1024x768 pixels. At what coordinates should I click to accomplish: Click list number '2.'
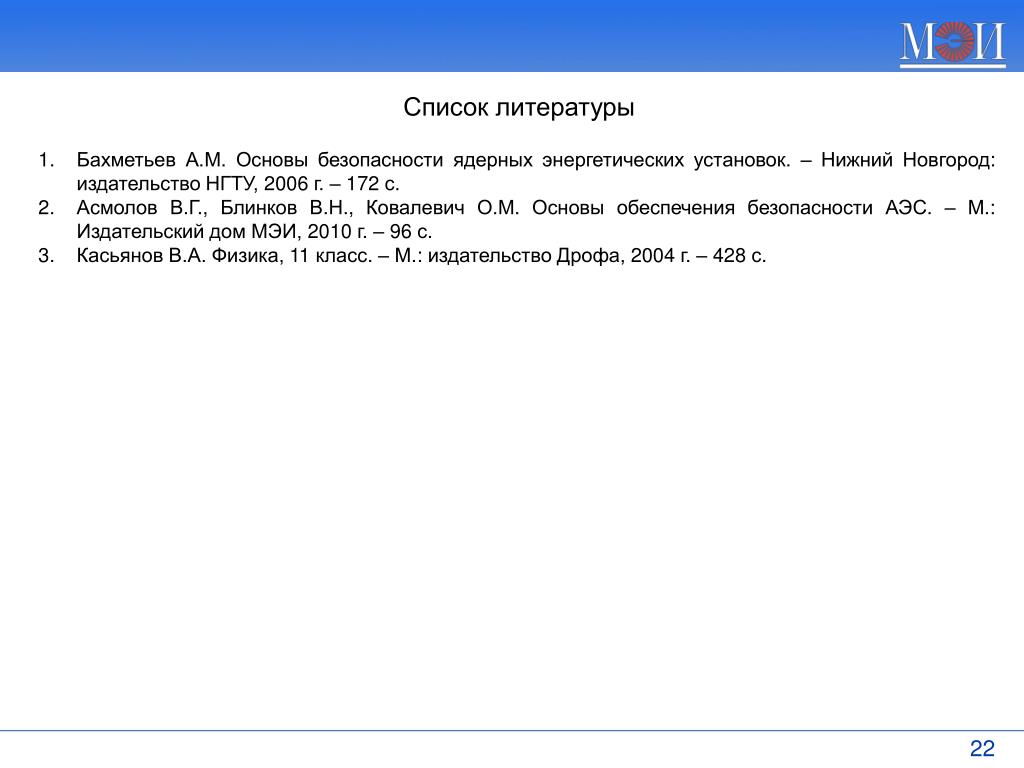46,208
